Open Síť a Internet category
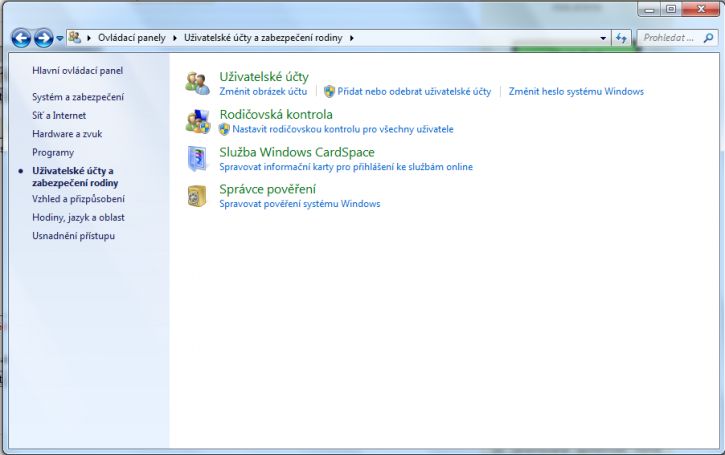This screenshot has height=455, width=725. click(x=59, y=116)
